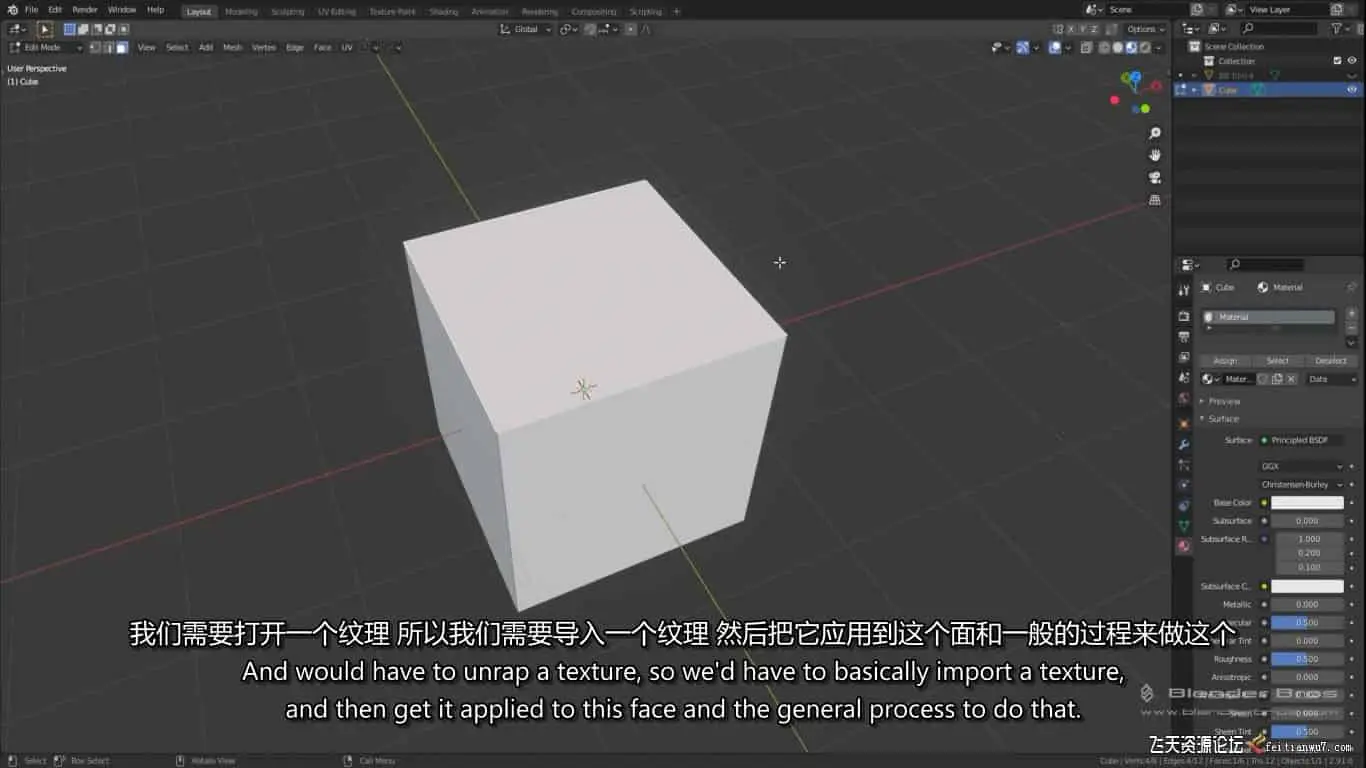Screen dimensions: 1366x768
Task: Open the Output properties tab icon
Action: 1184,337
